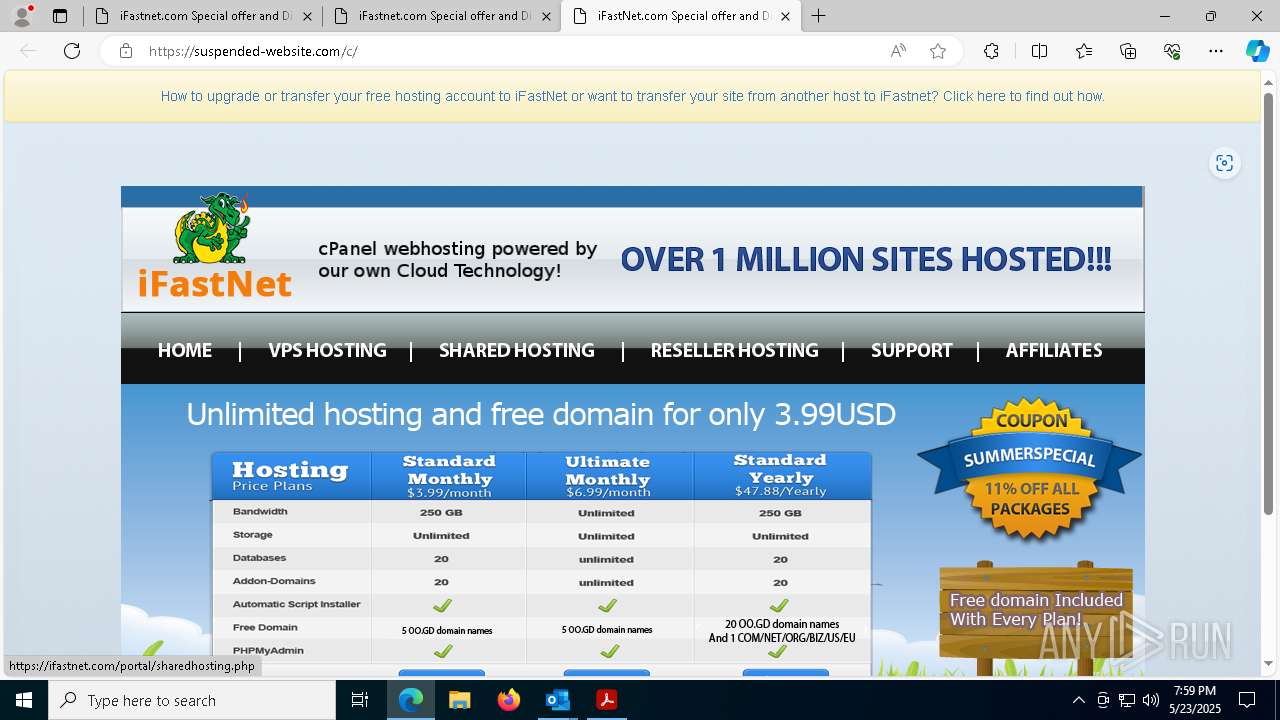Select the Standard Yearly $47.88 plan header
The image size is (1280, 720).
780,476
